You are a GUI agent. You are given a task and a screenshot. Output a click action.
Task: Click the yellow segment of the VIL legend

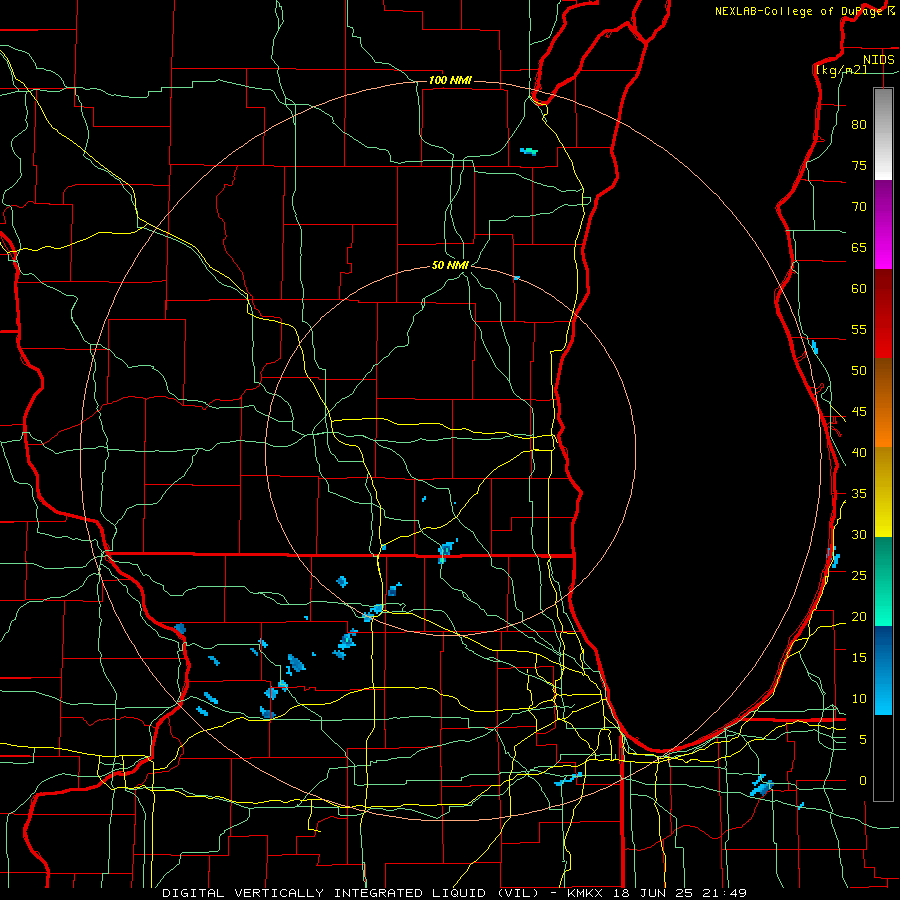click(883, 492)
